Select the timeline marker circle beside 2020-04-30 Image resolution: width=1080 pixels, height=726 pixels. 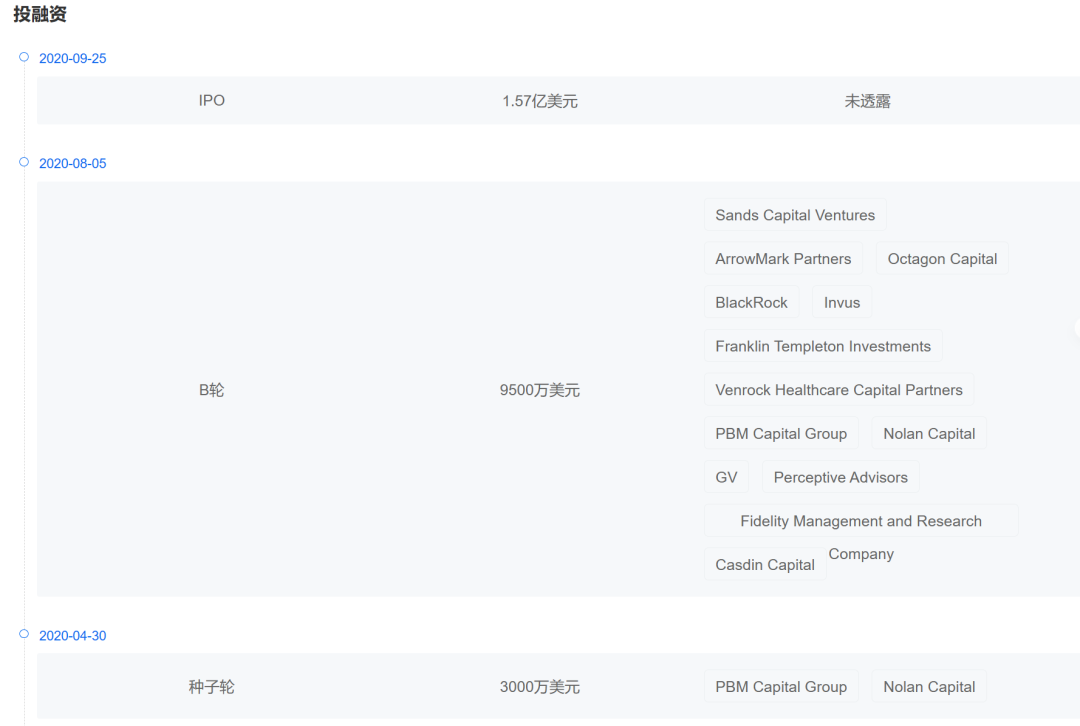24,634
